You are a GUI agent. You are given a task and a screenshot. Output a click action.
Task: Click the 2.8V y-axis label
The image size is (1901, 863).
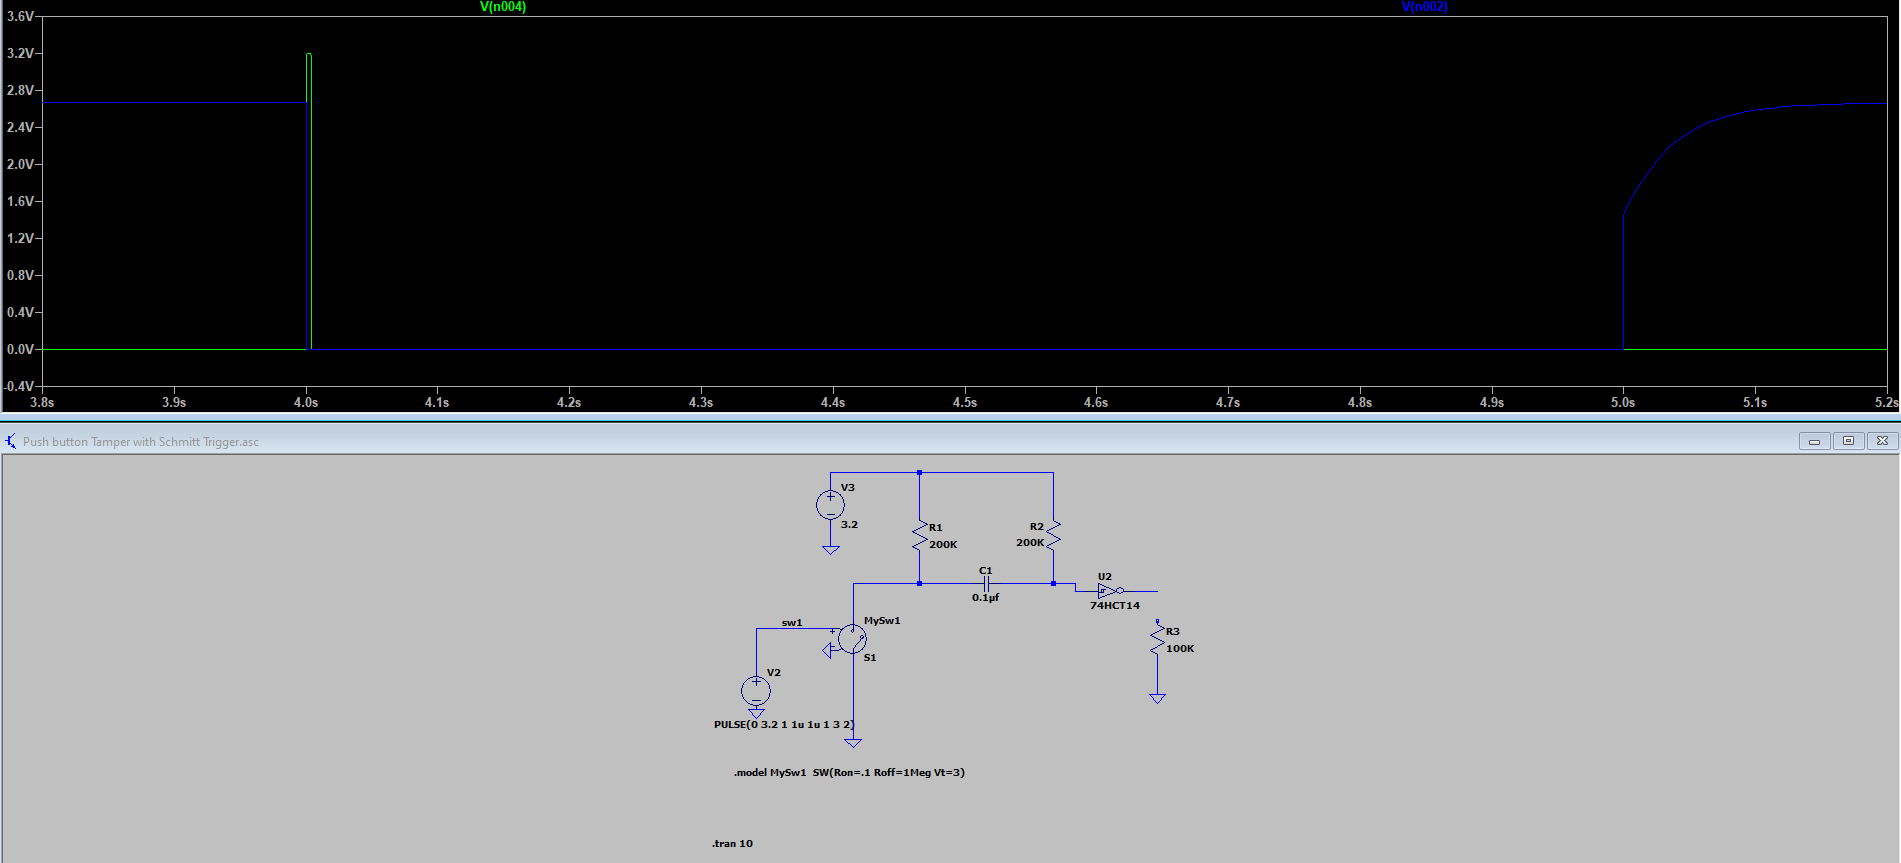[x=20, y=90]
